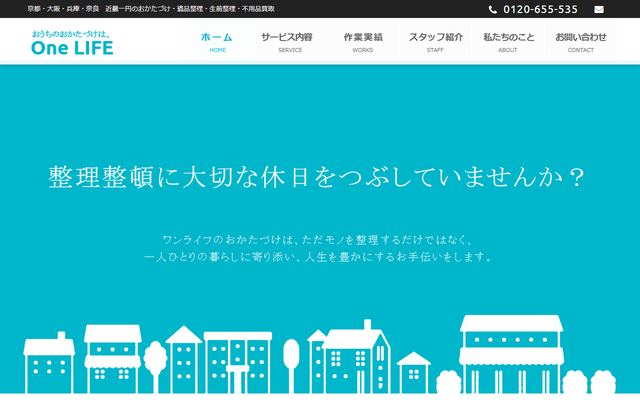Open スタッフ紹介 STAFF menu item
This screenshot has width=640, height=400.
pyautogui.click(x=436, y=42)
